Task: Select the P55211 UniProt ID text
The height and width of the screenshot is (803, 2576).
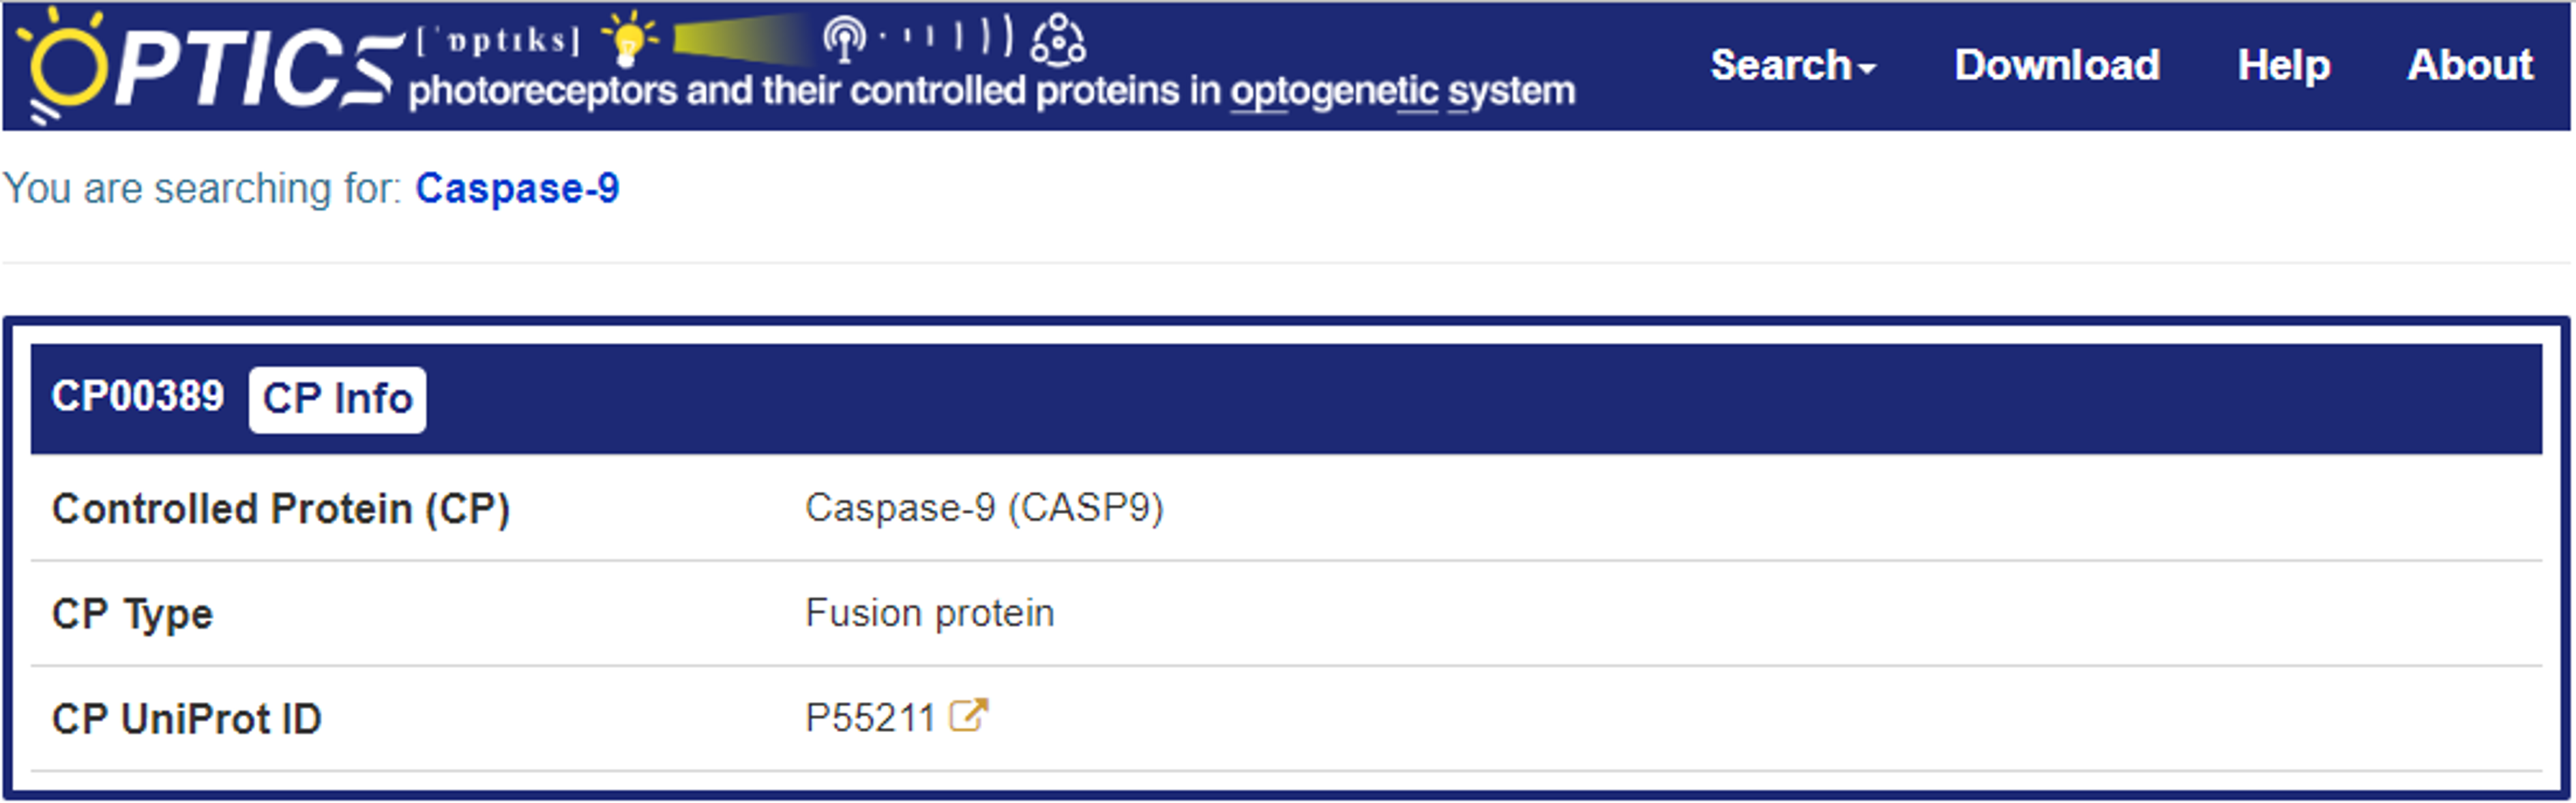Action: coord(870,718)
